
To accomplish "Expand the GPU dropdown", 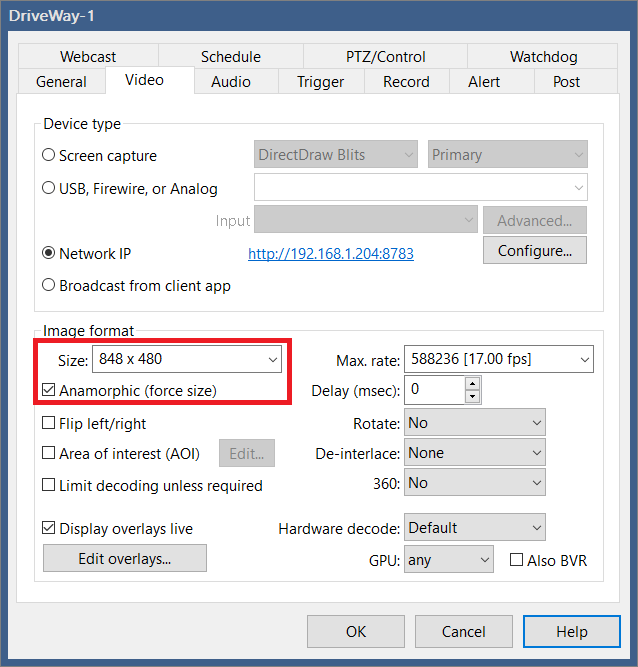I will coord(449,559).
